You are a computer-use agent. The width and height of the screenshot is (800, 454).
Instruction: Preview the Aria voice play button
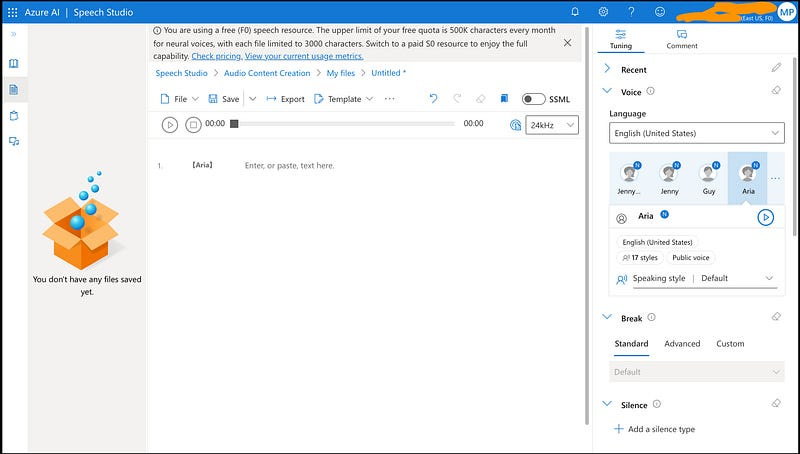click(x=765, y=217)
